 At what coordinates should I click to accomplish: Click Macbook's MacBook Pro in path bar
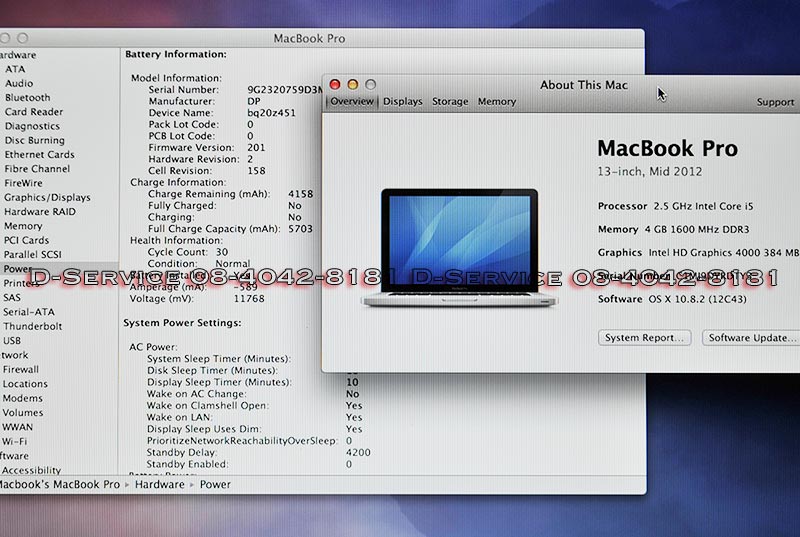tap(60, 484)
